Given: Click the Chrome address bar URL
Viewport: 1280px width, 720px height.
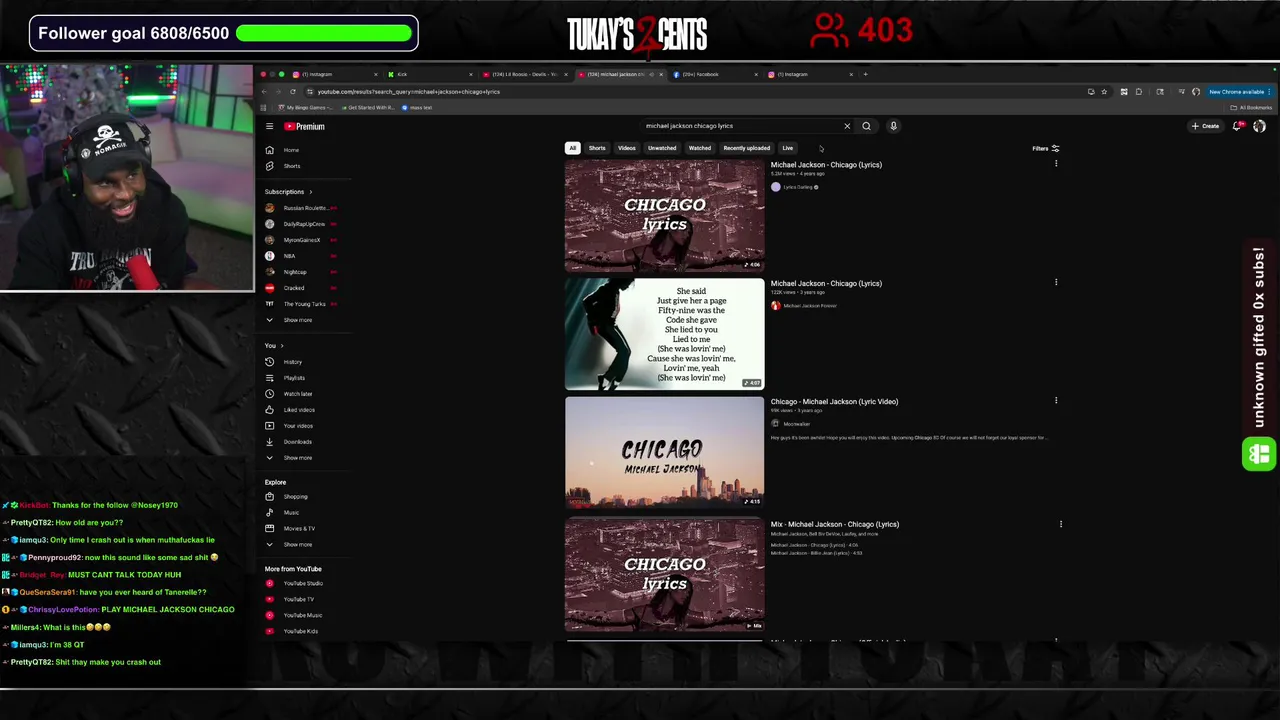Looking at the screenshot, I should click(x=408, y=92).
